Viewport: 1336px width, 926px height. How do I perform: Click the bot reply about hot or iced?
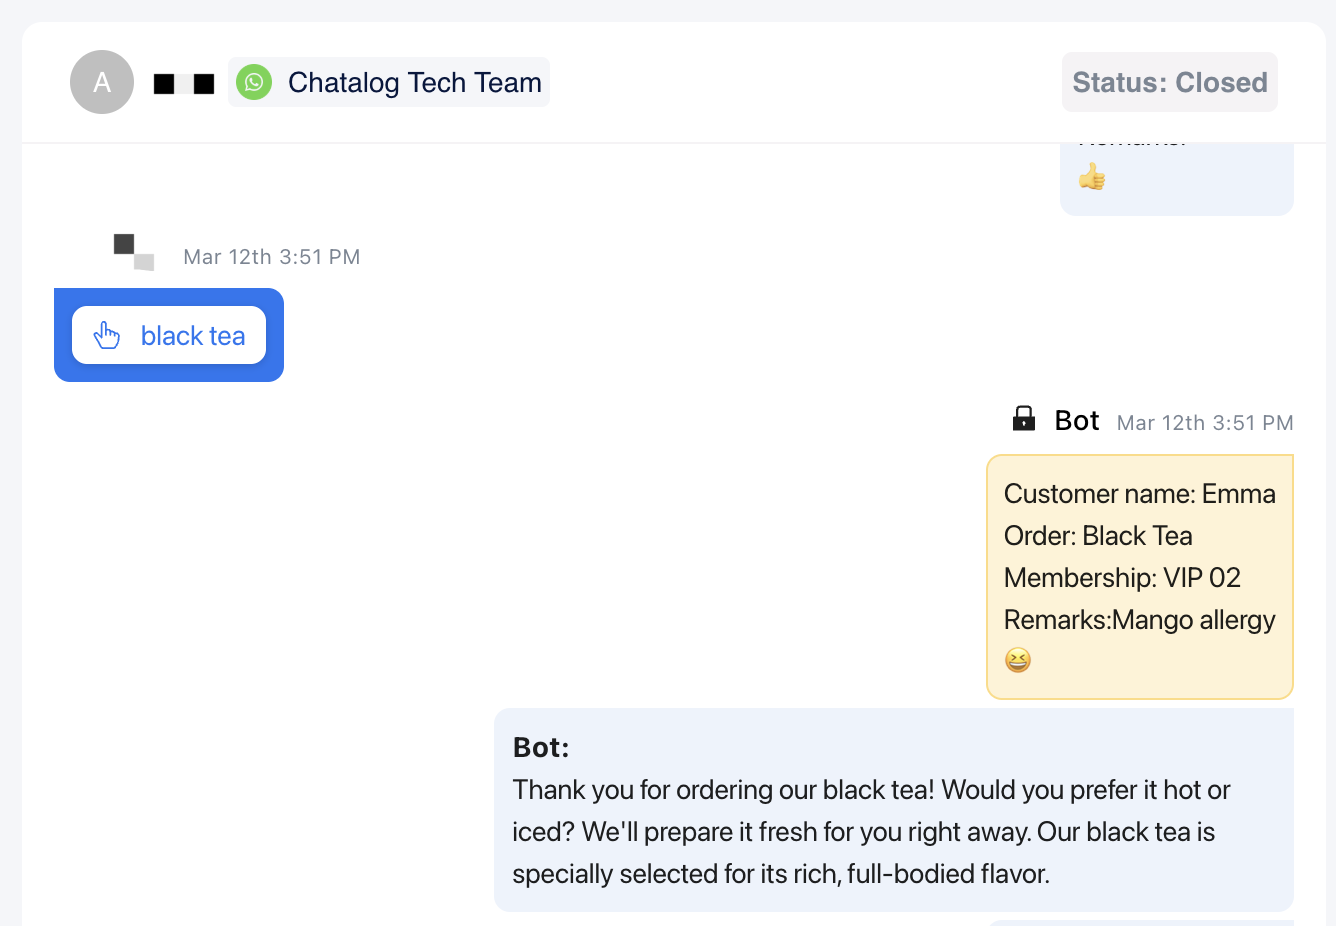tap(870, 832)
